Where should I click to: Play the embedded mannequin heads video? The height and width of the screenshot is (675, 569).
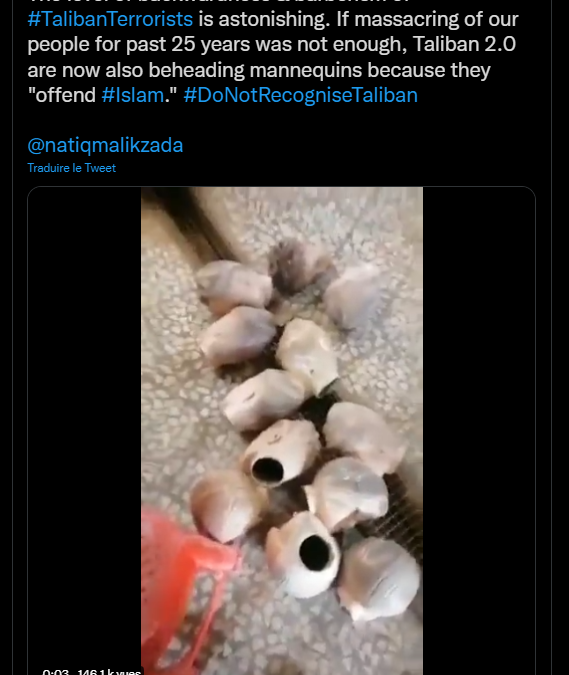281,430
